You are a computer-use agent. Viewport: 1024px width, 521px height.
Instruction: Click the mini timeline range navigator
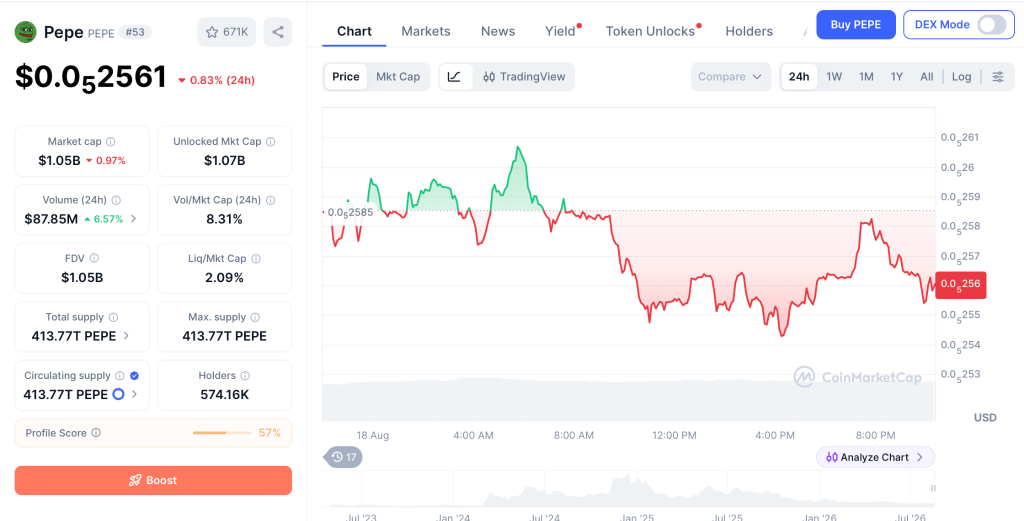click(x=630, y=490)
